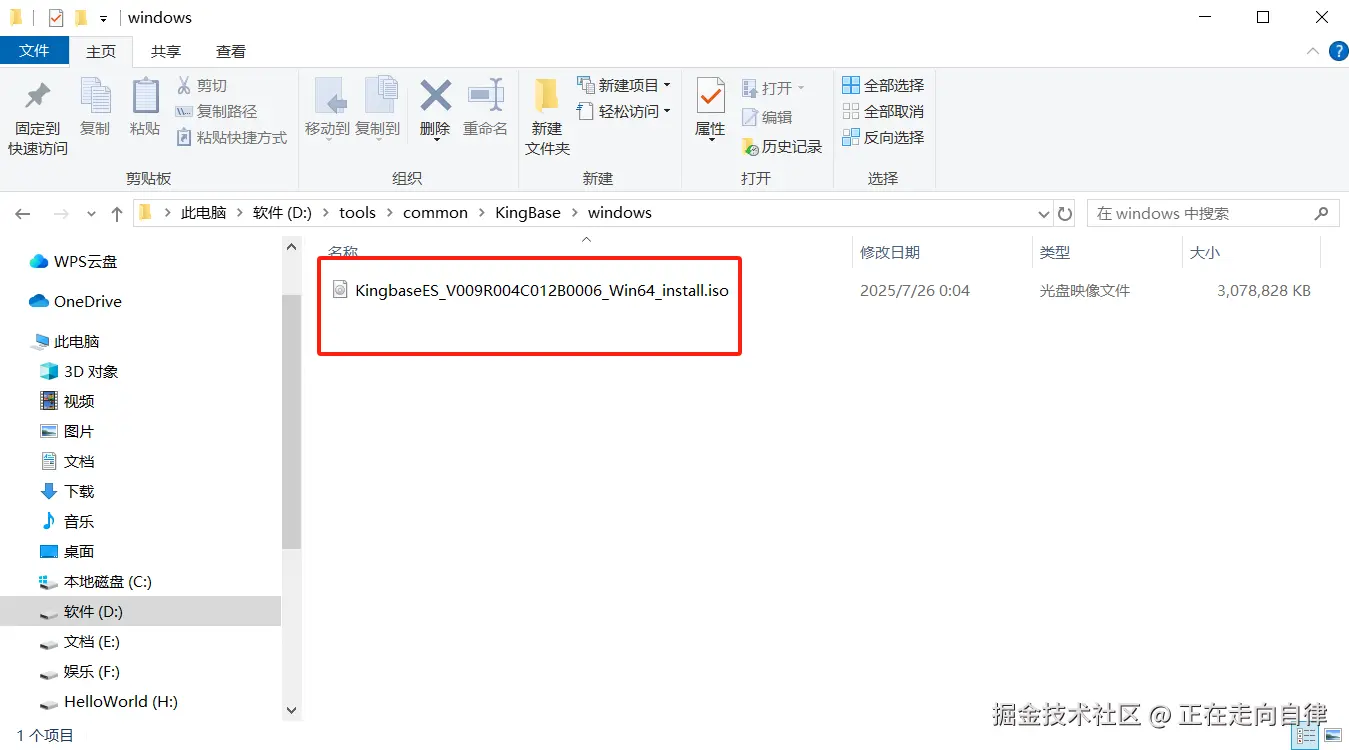The width and height of the screenshot is (1349, 750).
Task: Choose 粘贴快捷方式 paste shortcut
Action: point(232,138)
